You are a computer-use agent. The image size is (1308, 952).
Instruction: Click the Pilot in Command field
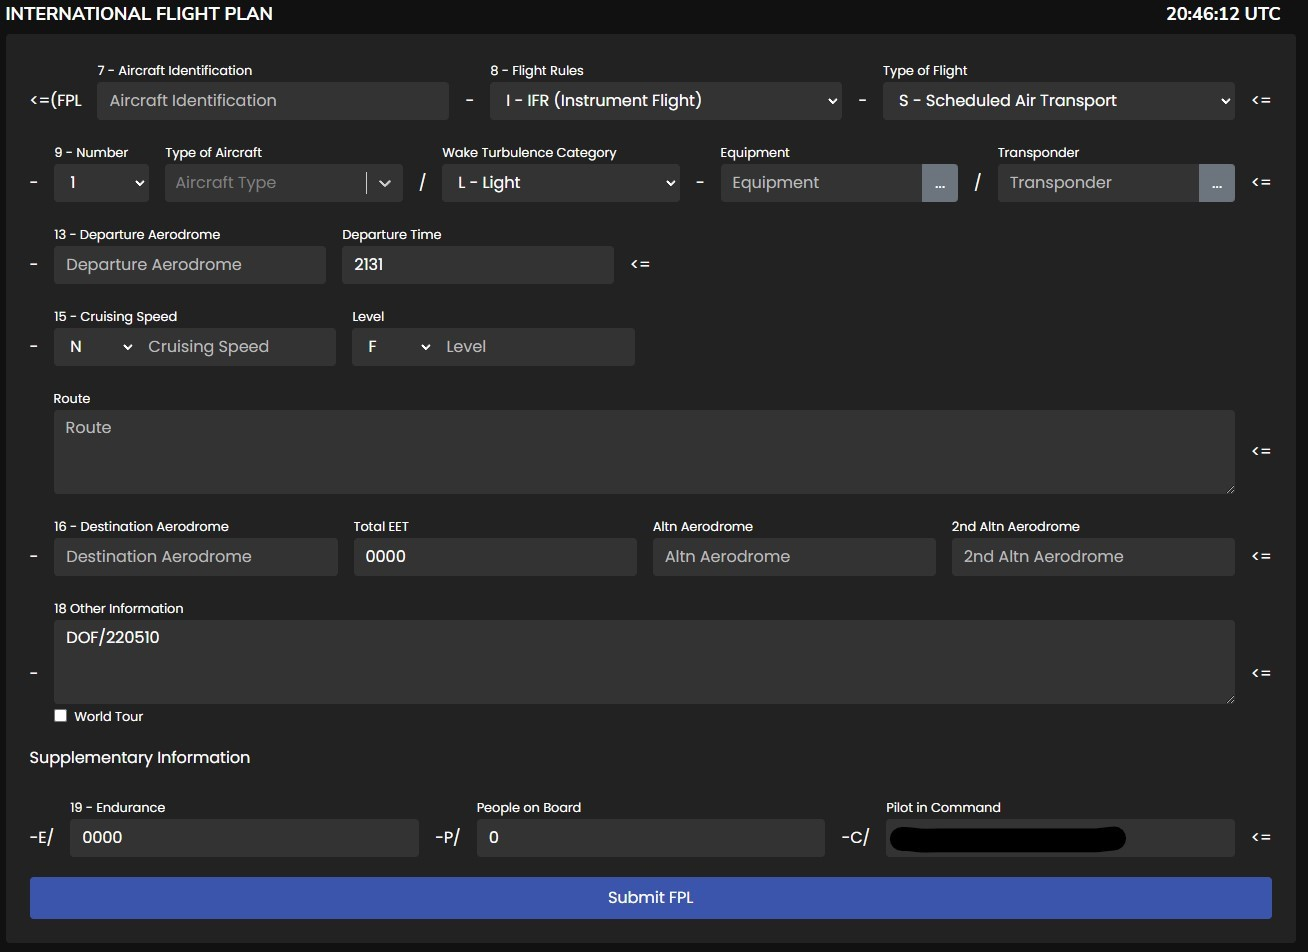[1060, 838]
